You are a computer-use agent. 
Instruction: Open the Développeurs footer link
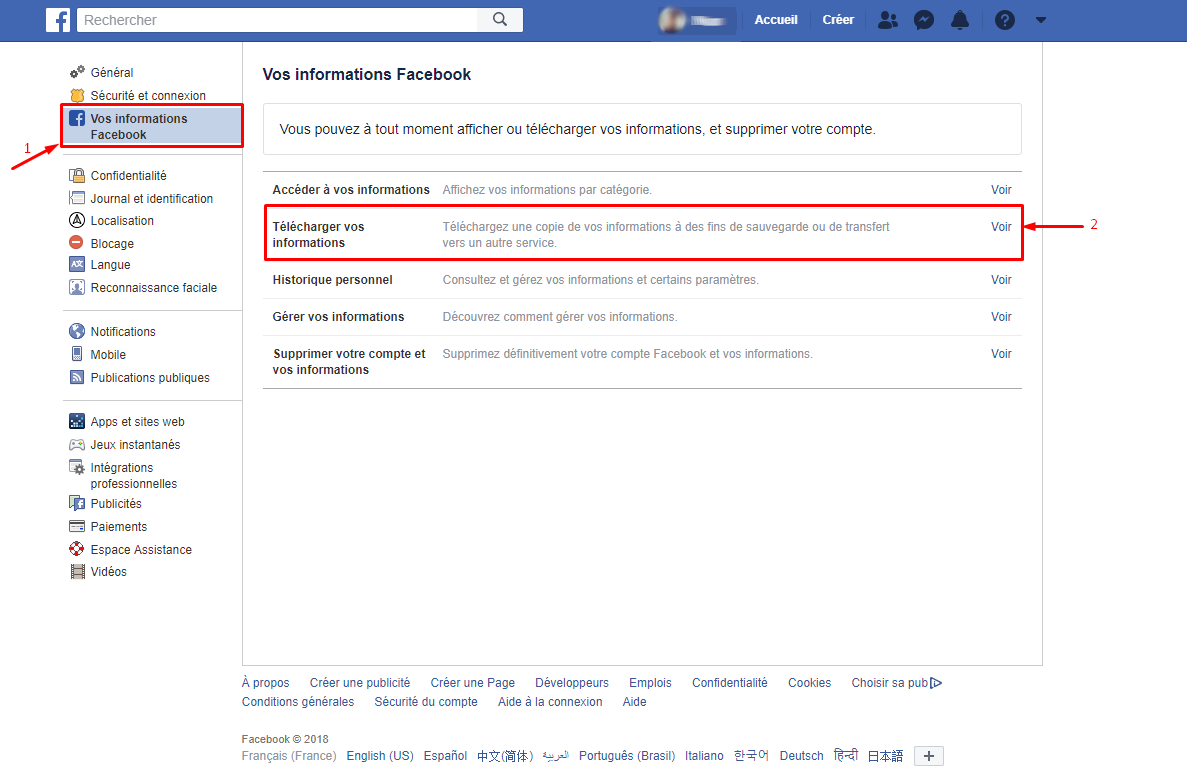click(x=572, y=683)
